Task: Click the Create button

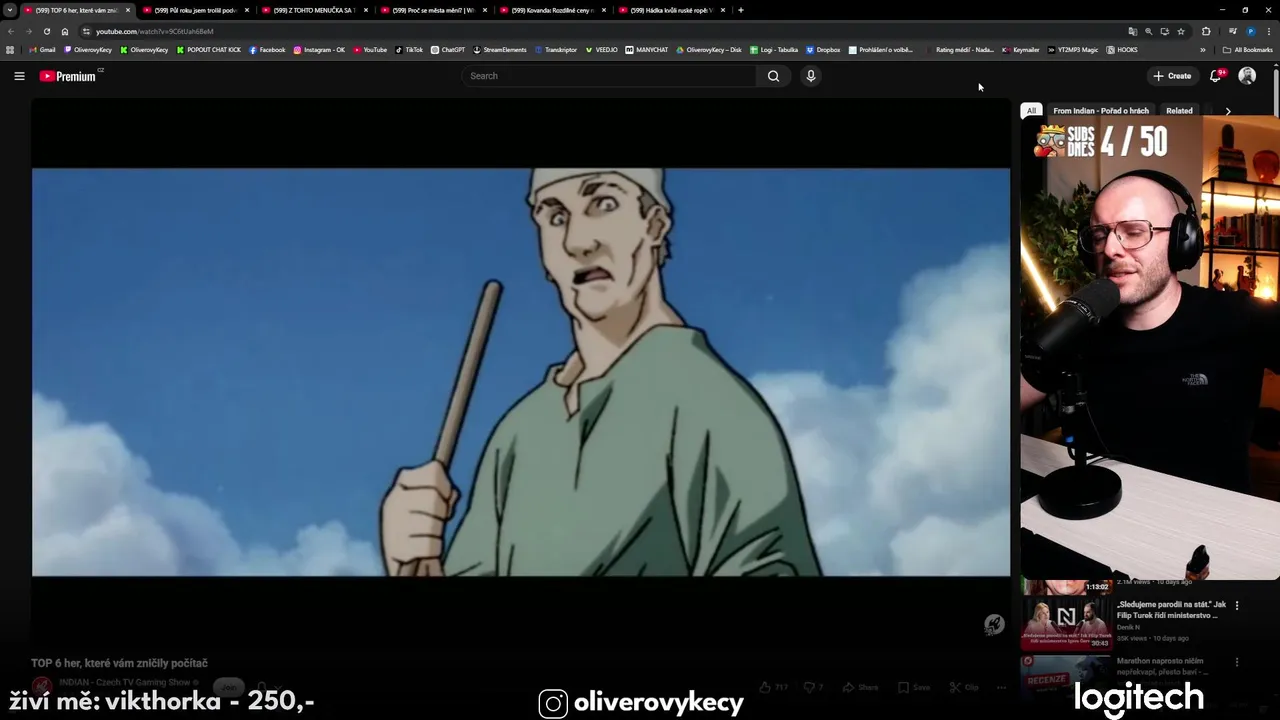Action: 1172,76
